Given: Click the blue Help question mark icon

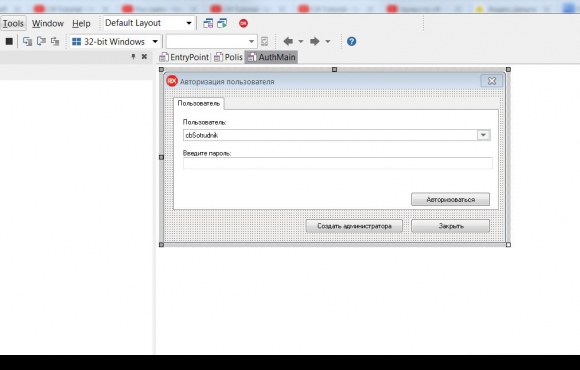Looking at the screenshot, I should point(351,41).
